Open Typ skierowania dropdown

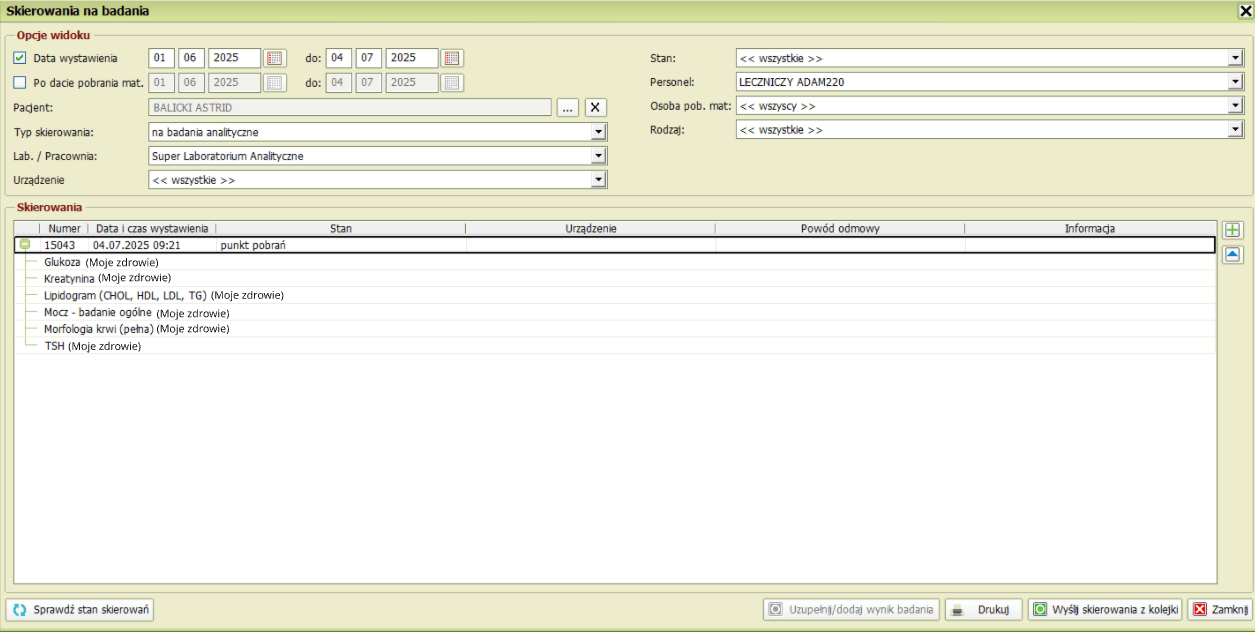[x=599, y=132]
